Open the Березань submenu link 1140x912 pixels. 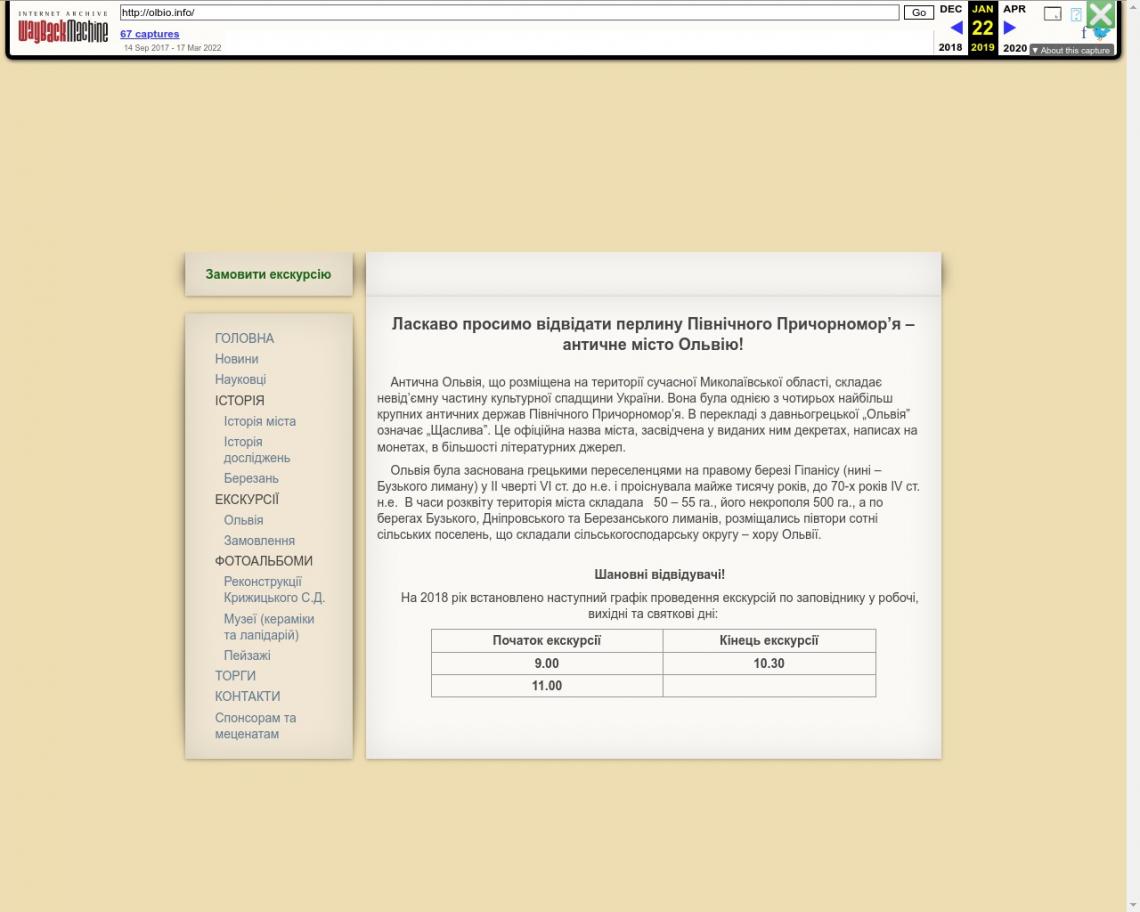251,478
